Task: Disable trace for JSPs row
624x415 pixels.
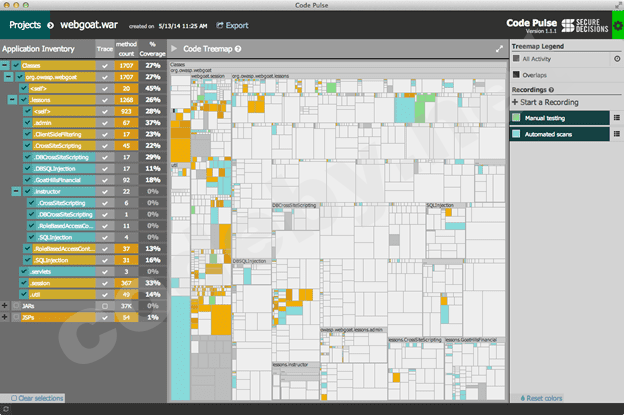Action: coord(105,318)
